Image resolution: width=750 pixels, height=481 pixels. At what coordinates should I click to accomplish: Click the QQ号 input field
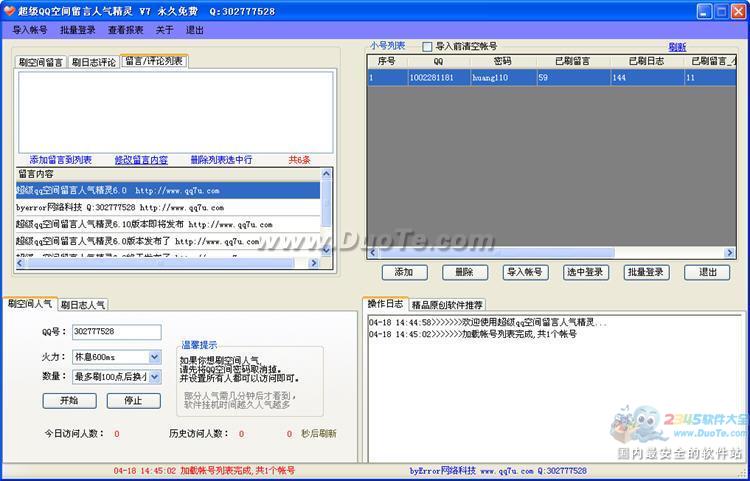117,332
